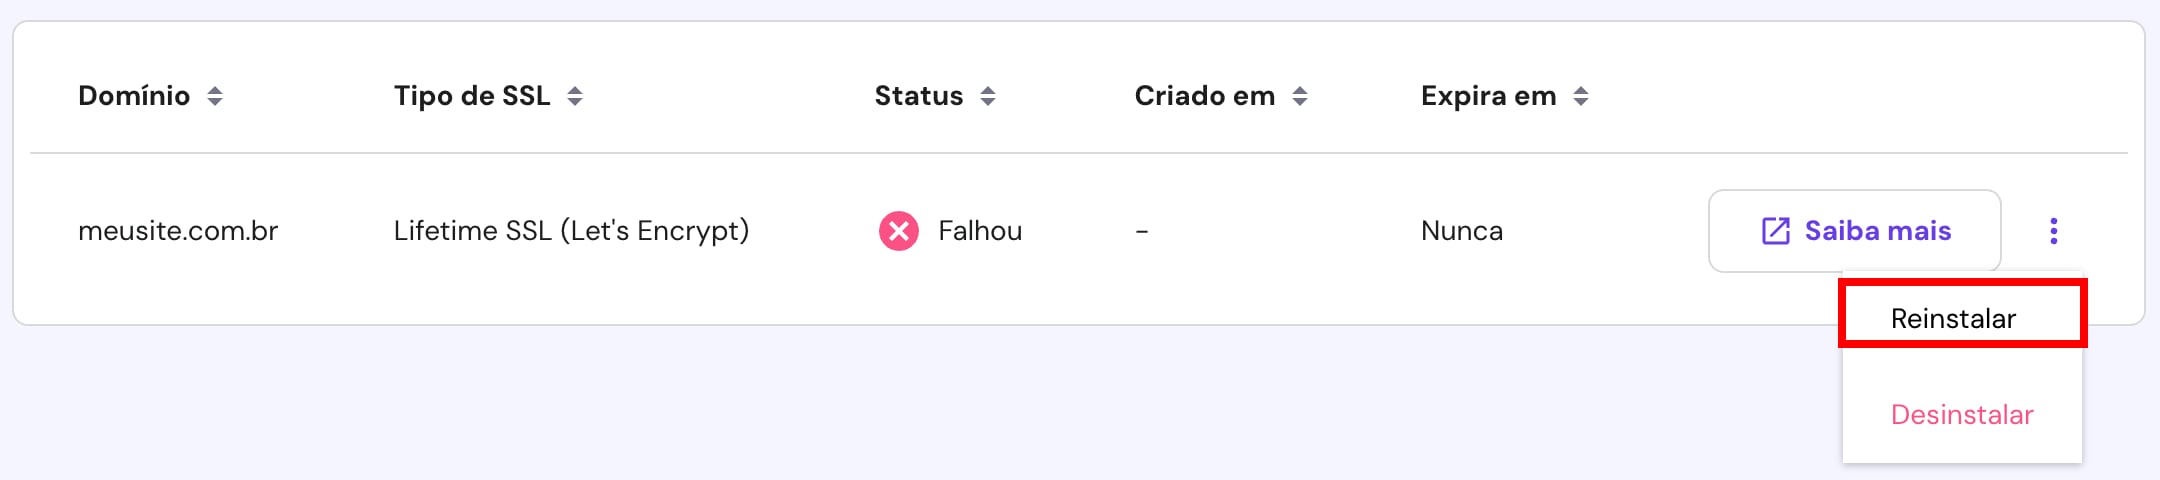Click the Expira em header label
This screenshot has width=2160, height=480.
pos(1489,96)
